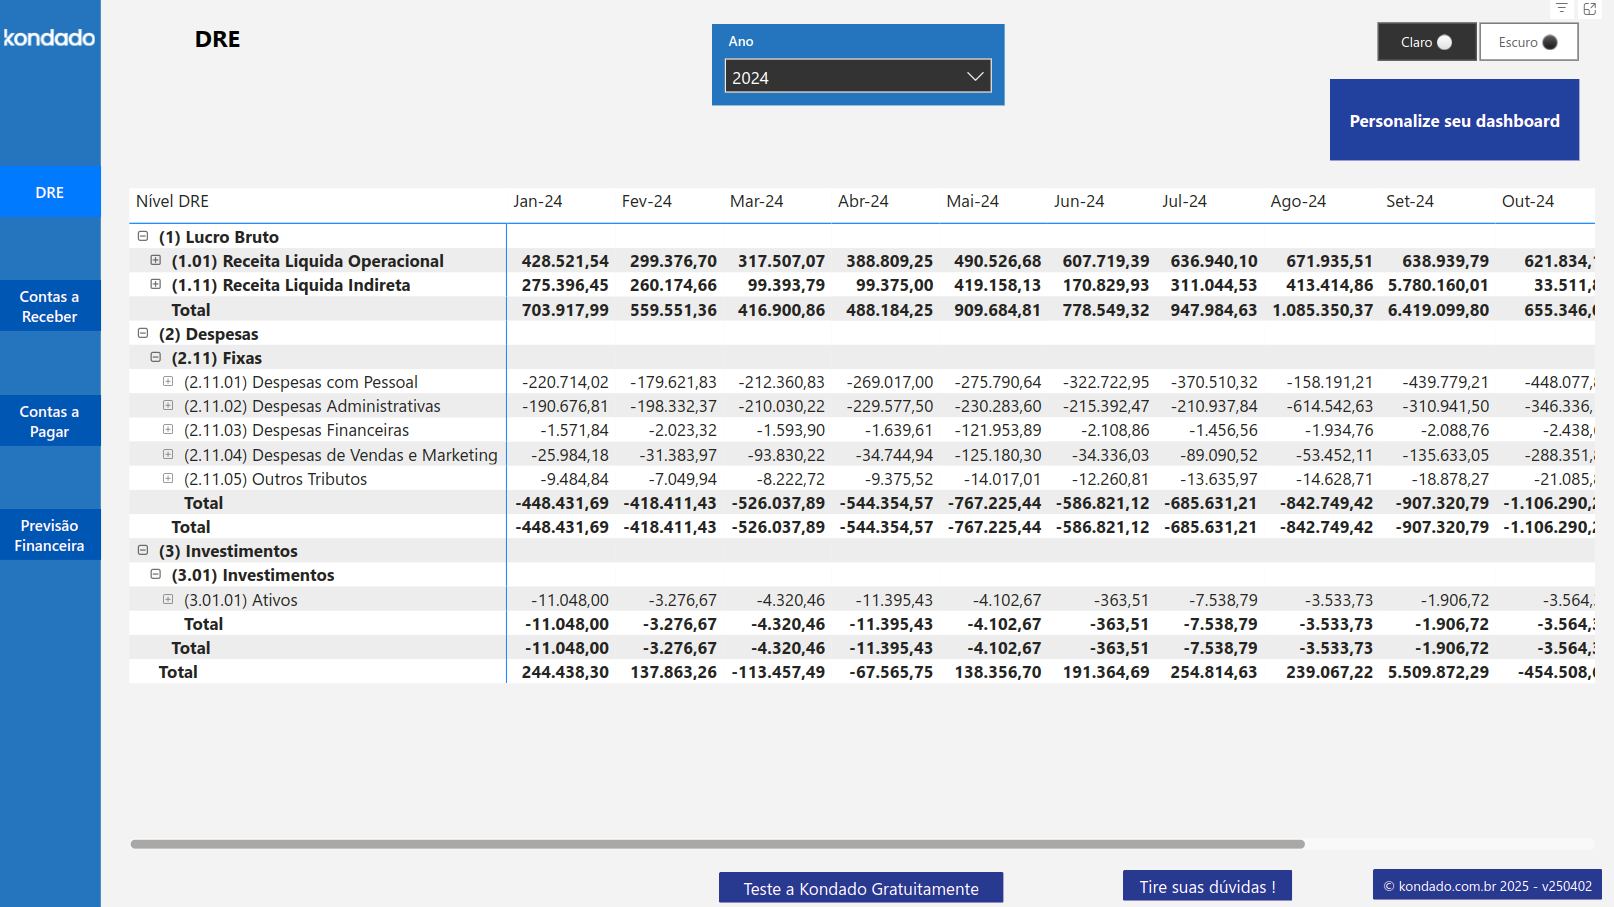Click Teste a Kondado Gratuitamente
The height and width of the screenshot is (907, 1614).
pos(860,888)
